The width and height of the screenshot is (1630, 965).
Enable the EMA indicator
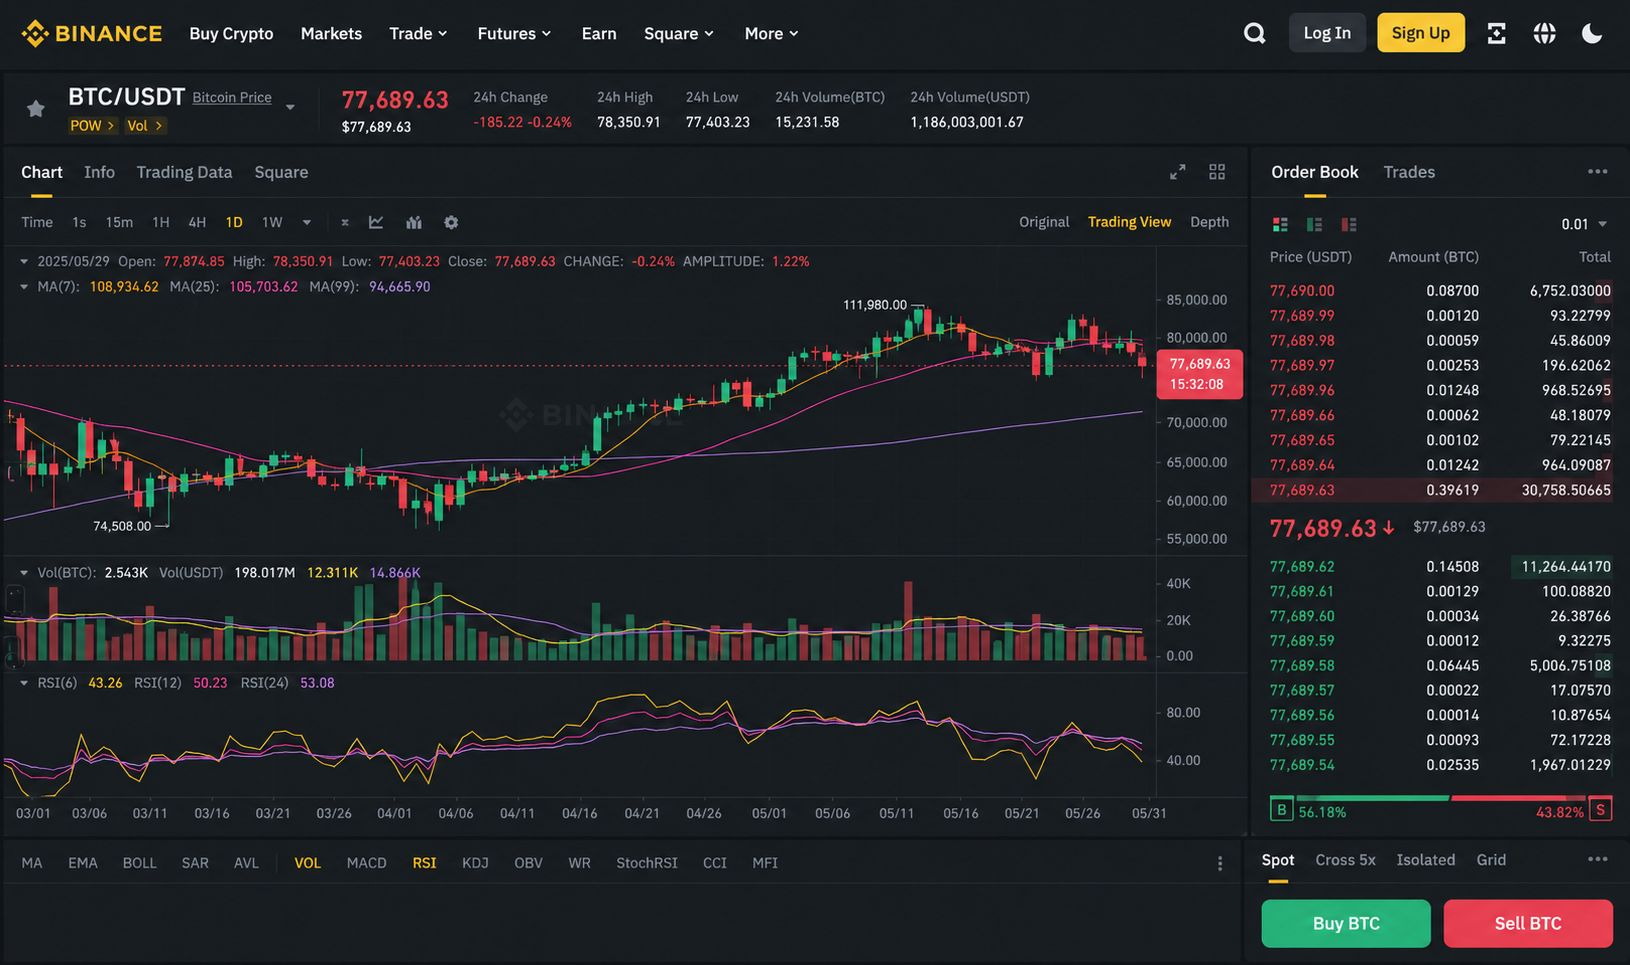pos(83,863)
